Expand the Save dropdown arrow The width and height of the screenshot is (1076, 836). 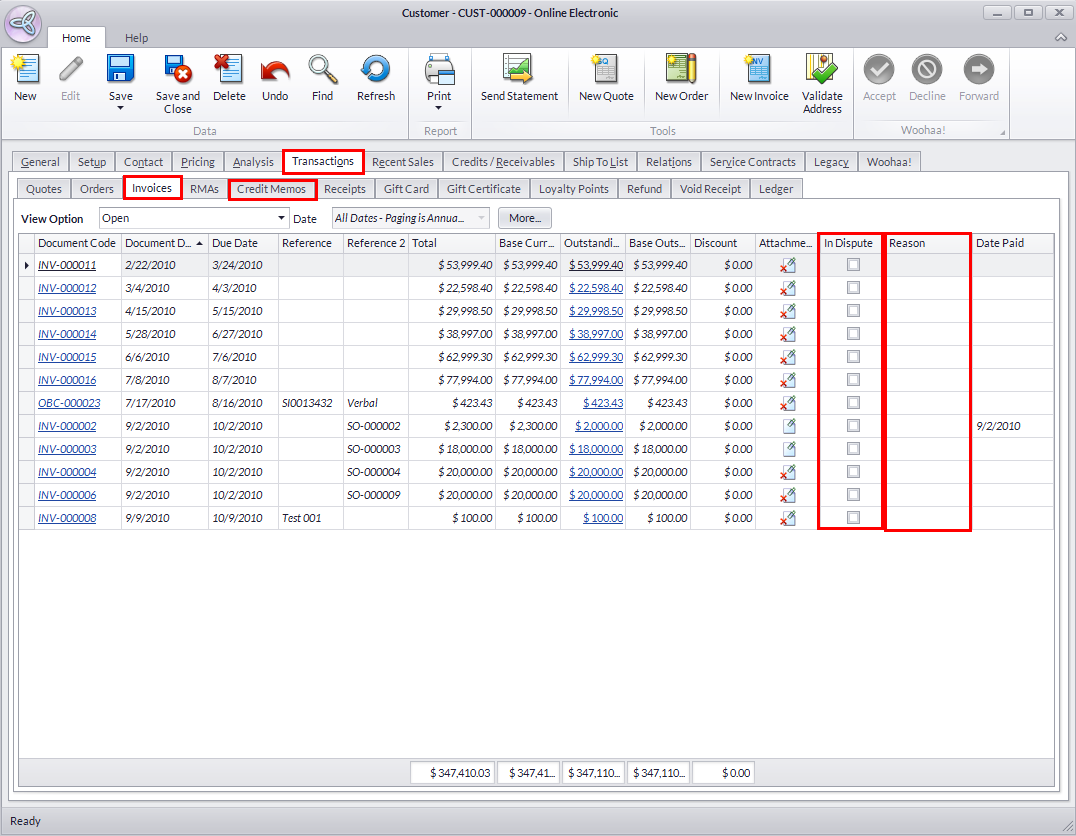pyautogui.click(x=121, y=109)
